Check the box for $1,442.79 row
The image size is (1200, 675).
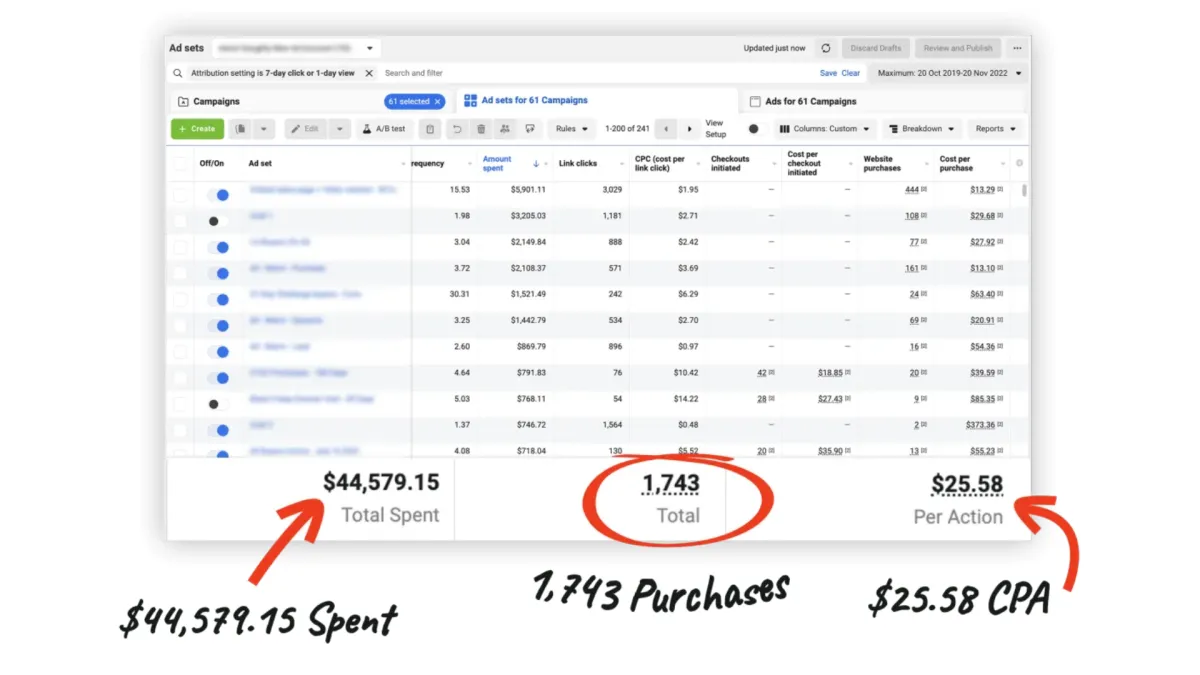pyautogui.click(x=180, y=325)
